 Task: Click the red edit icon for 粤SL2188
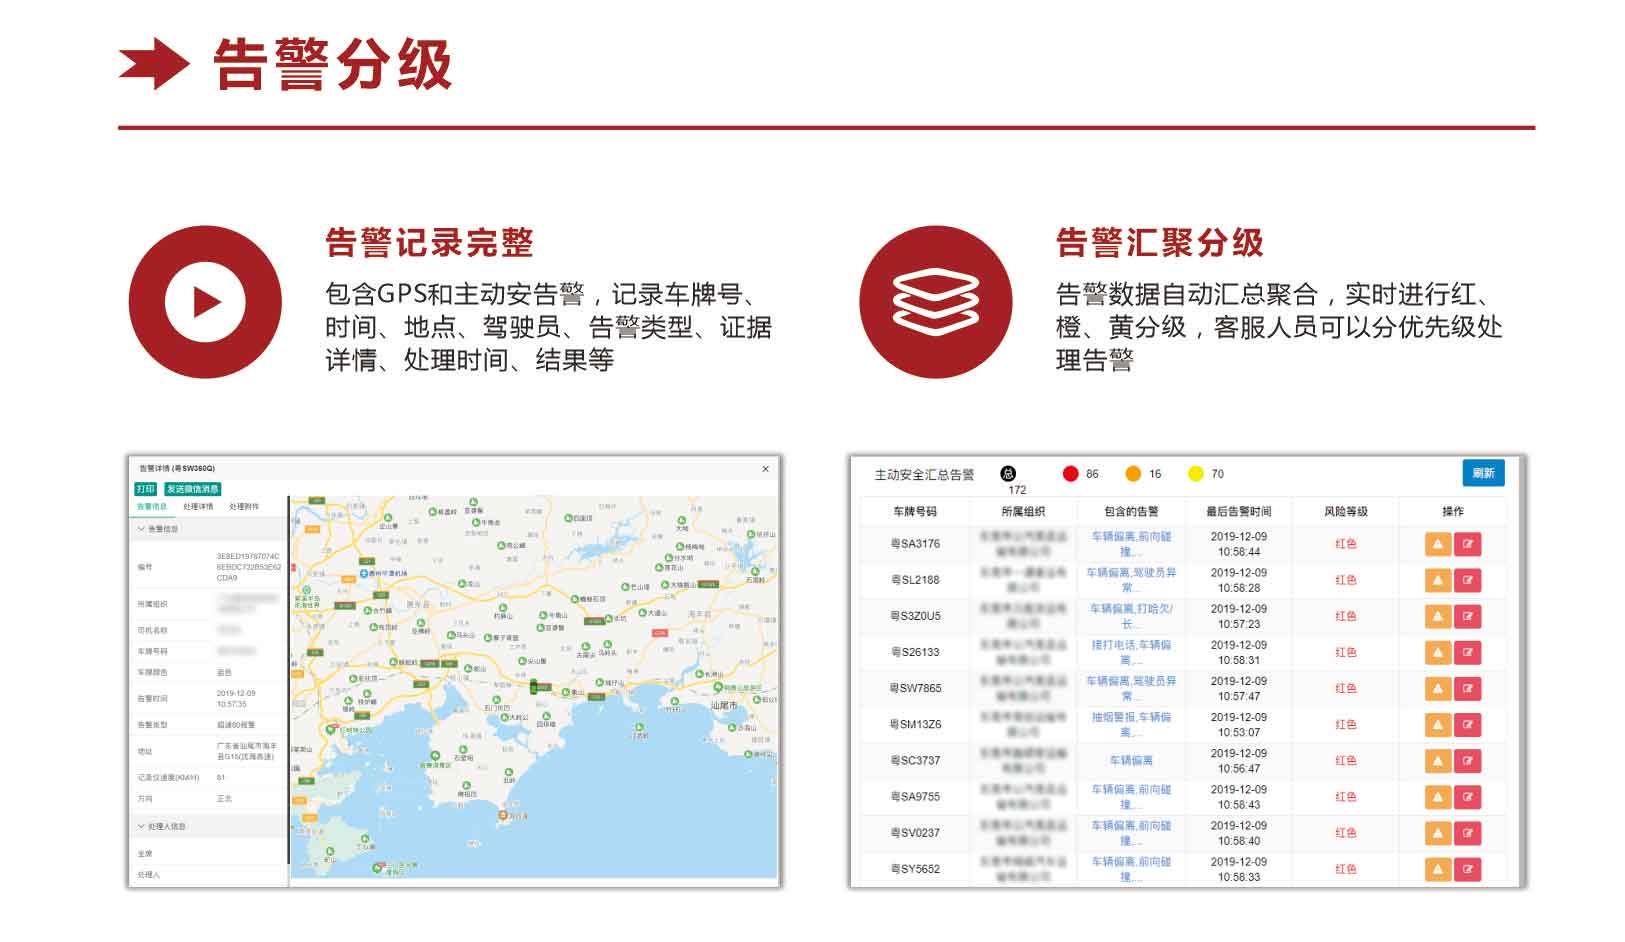1467,580
